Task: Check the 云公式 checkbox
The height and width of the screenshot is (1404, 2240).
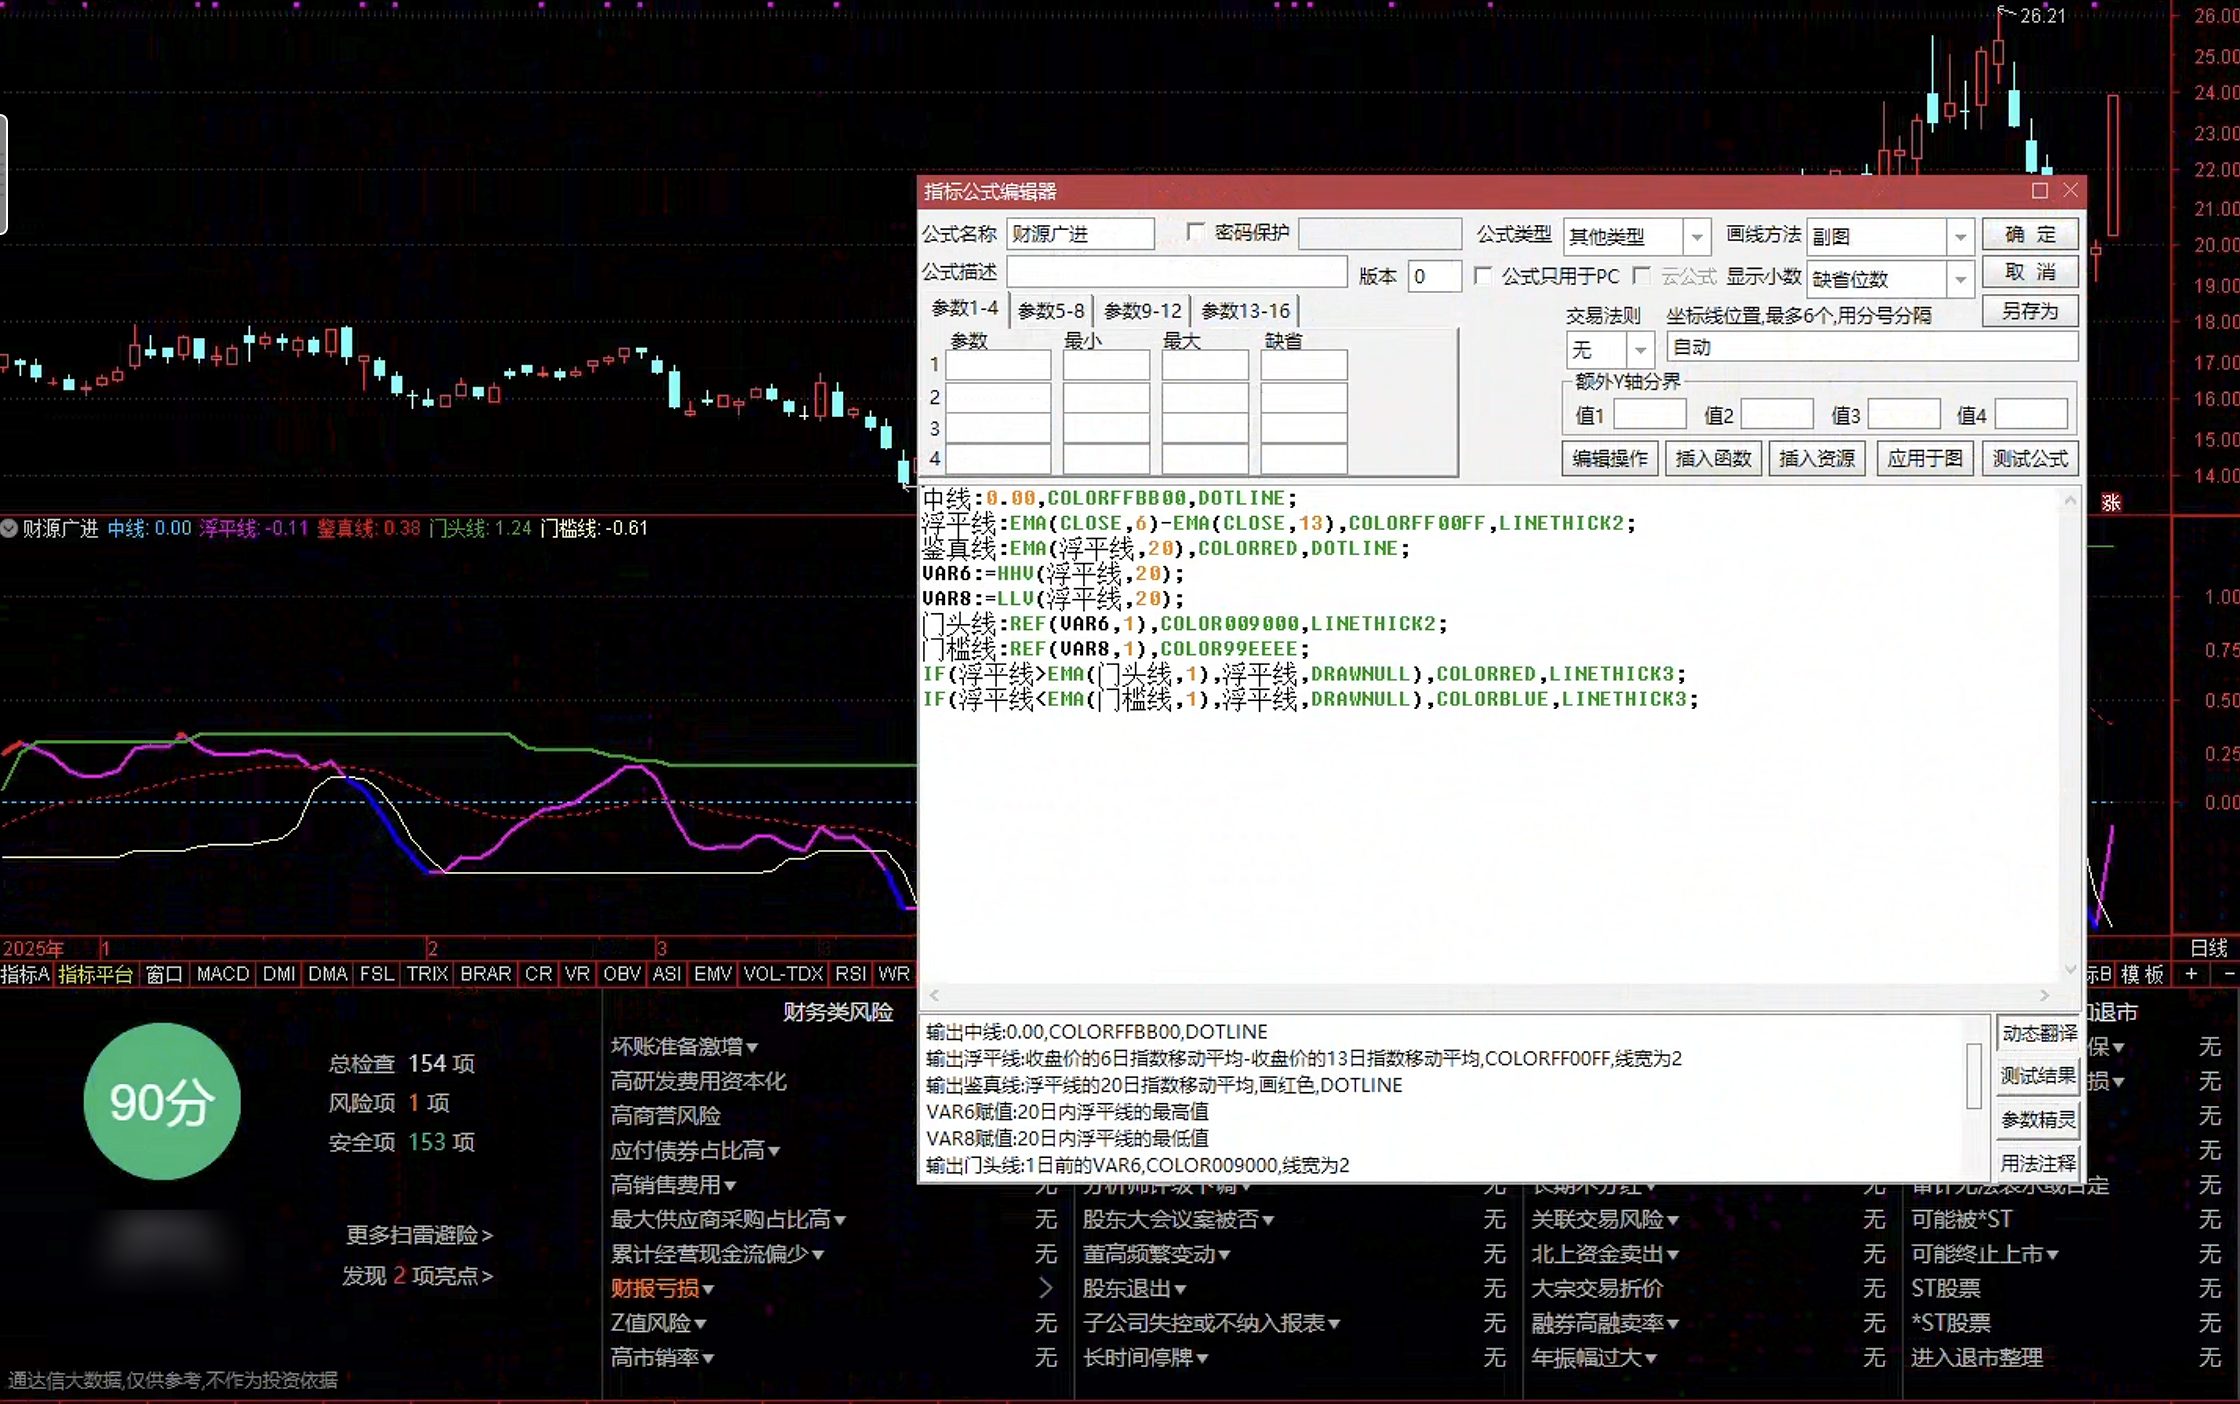Action: coord(1641,275)
